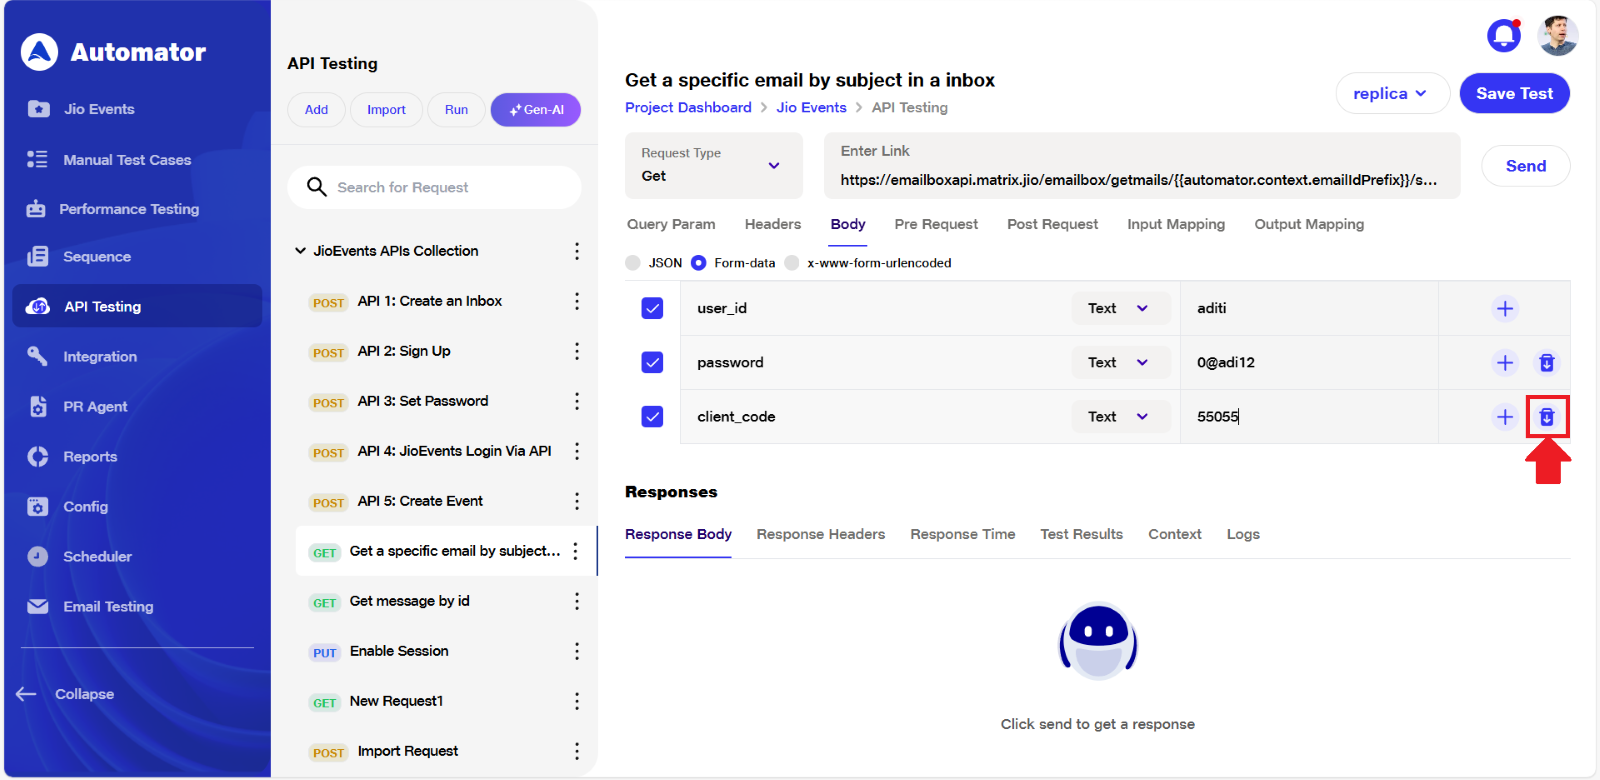Delete the password row using trash icon
This screenshot has width=1600, height=780.
point(1546,363)
